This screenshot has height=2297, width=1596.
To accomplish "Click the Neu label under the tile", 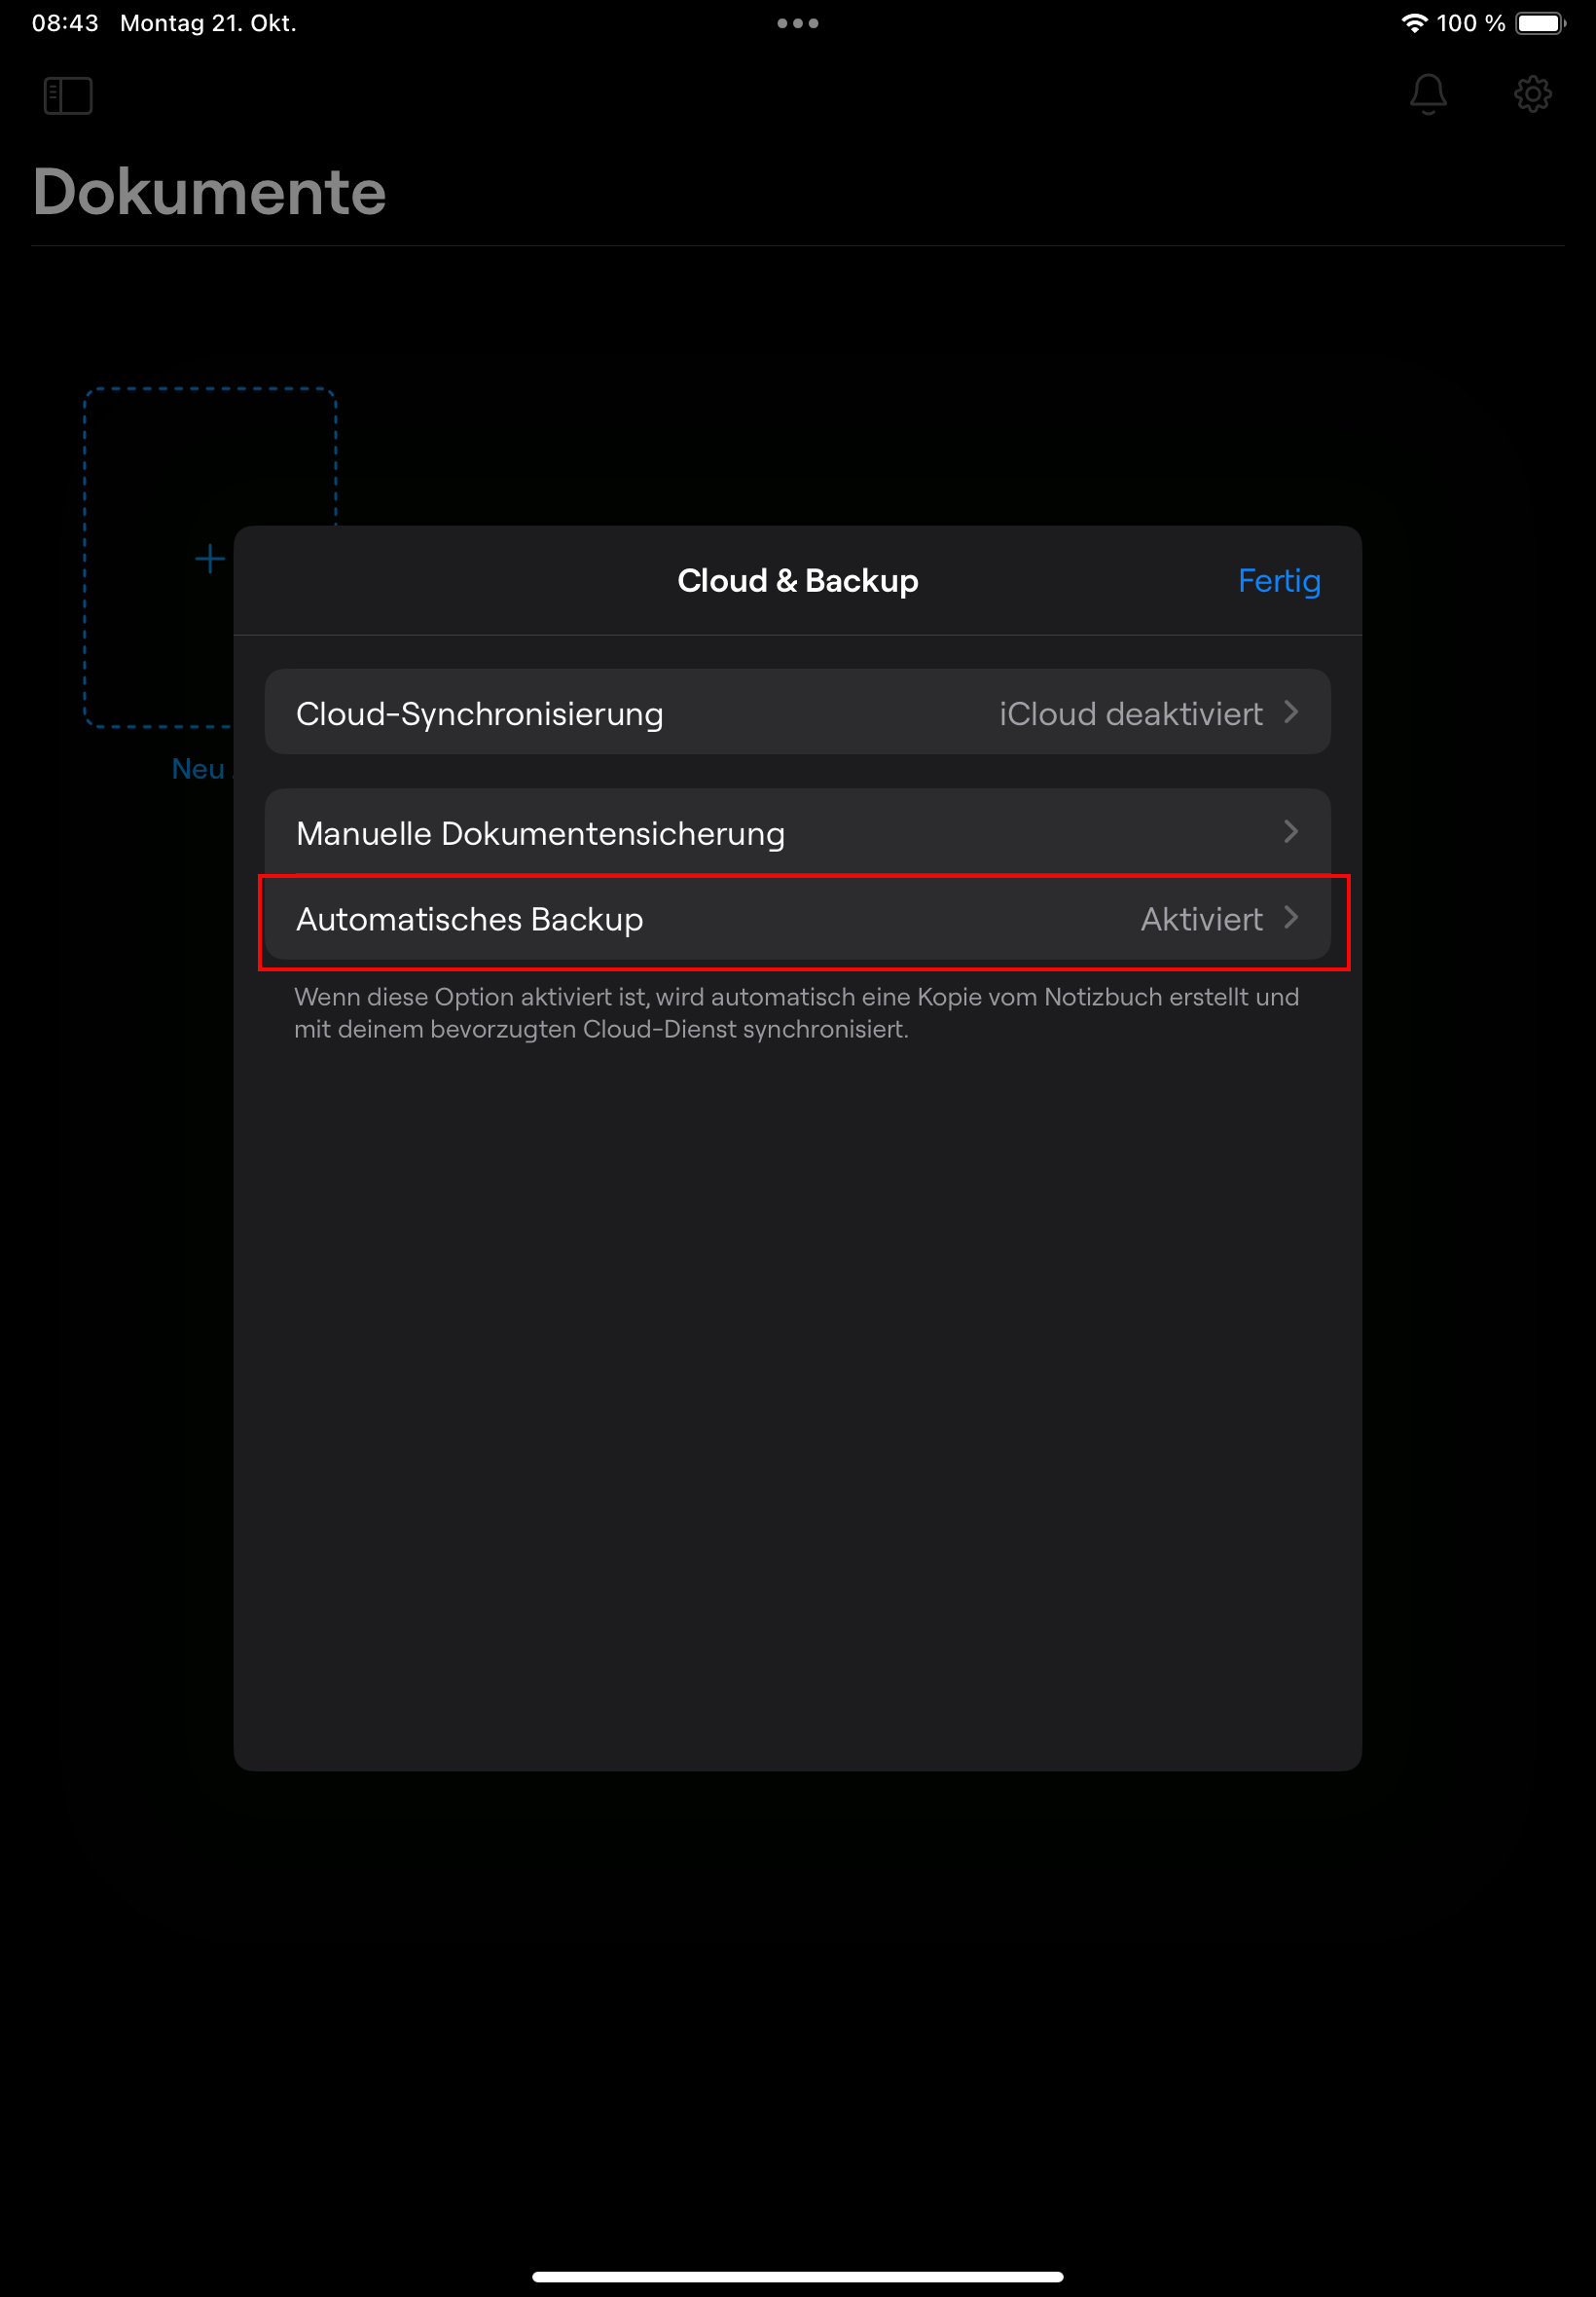I will point(199,769).
